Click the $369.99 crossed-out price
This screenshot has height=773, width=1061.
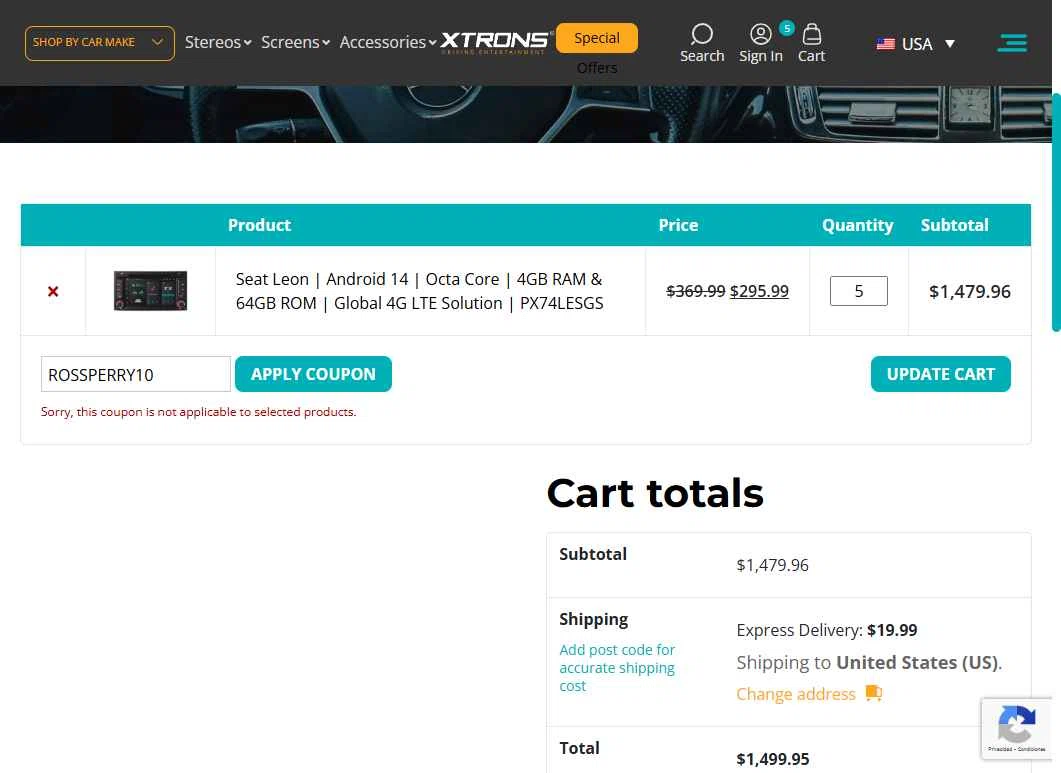click(696, 291)
